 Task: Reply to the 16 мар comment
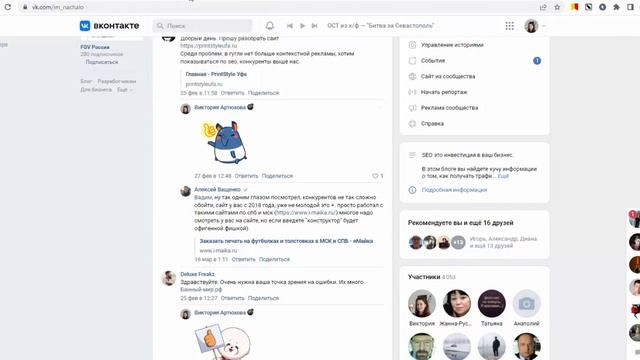pyautogui.click(x=243, y=259)
